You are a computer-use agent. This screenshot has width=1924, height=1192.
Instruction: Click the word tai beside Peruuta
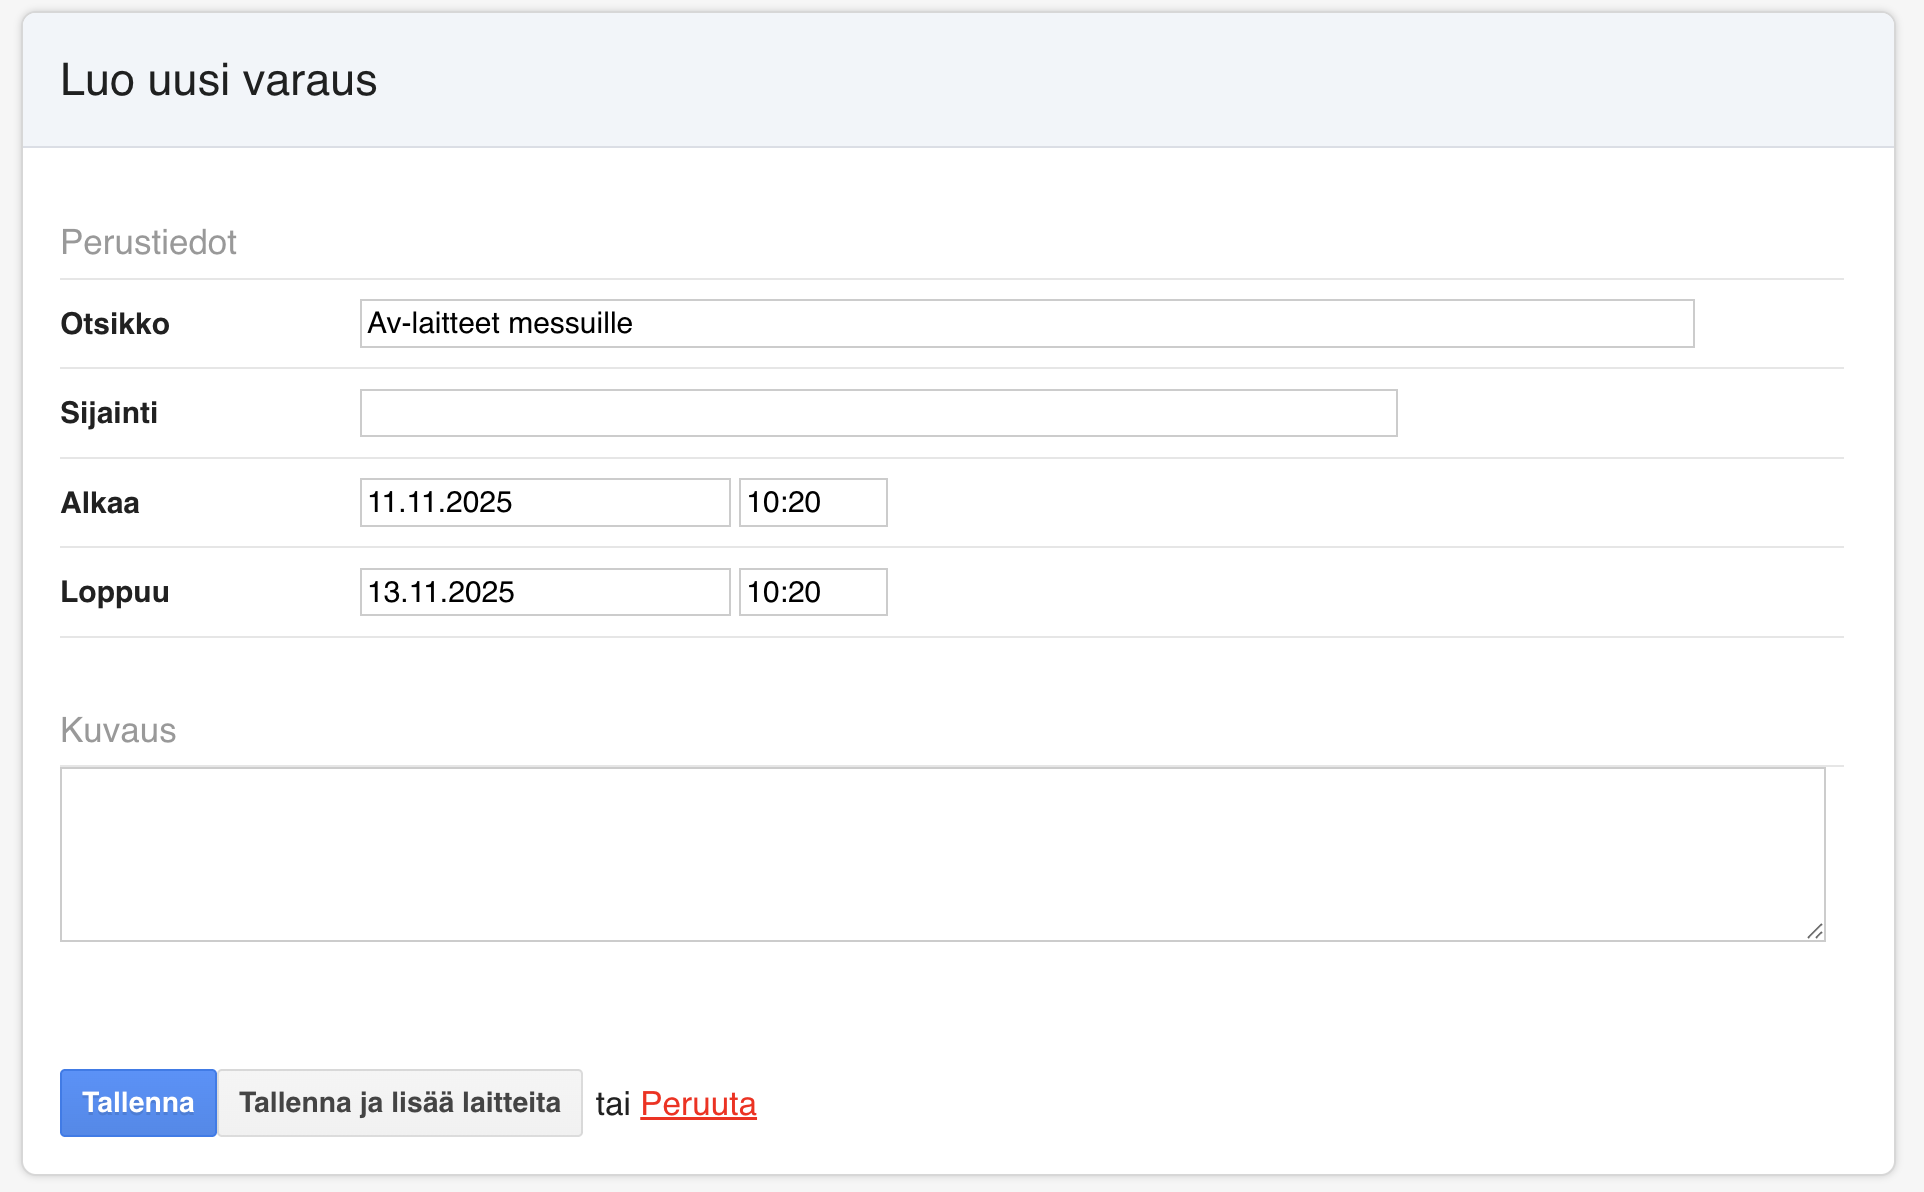tap(612, 1104)
